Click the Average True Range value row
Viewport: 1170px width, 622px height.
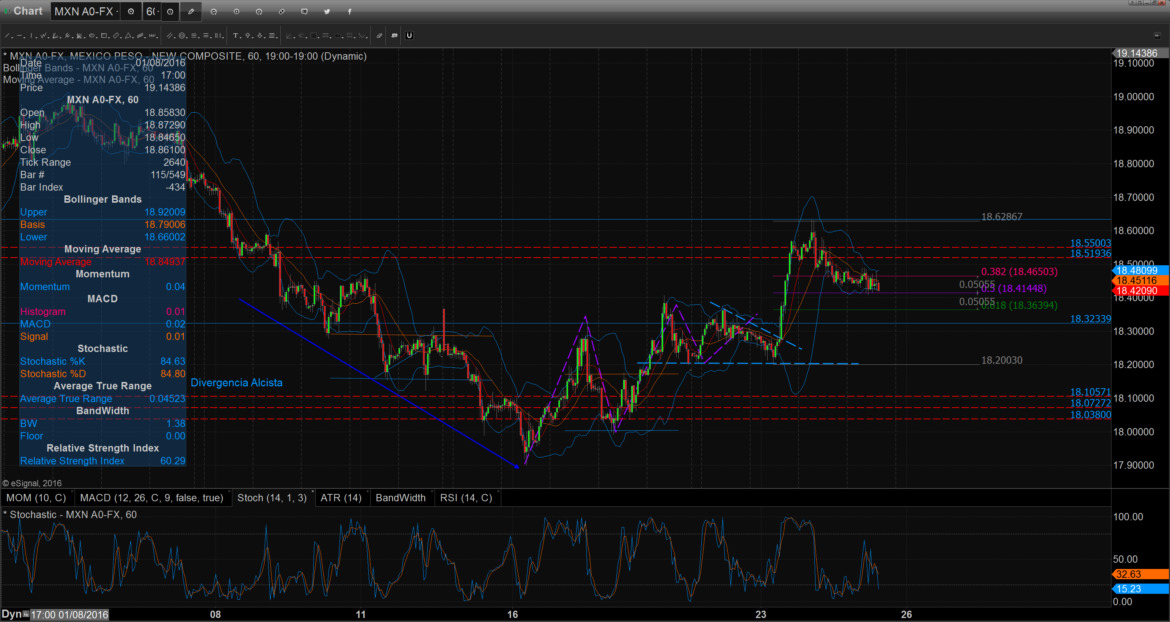(x=102, y=398)
